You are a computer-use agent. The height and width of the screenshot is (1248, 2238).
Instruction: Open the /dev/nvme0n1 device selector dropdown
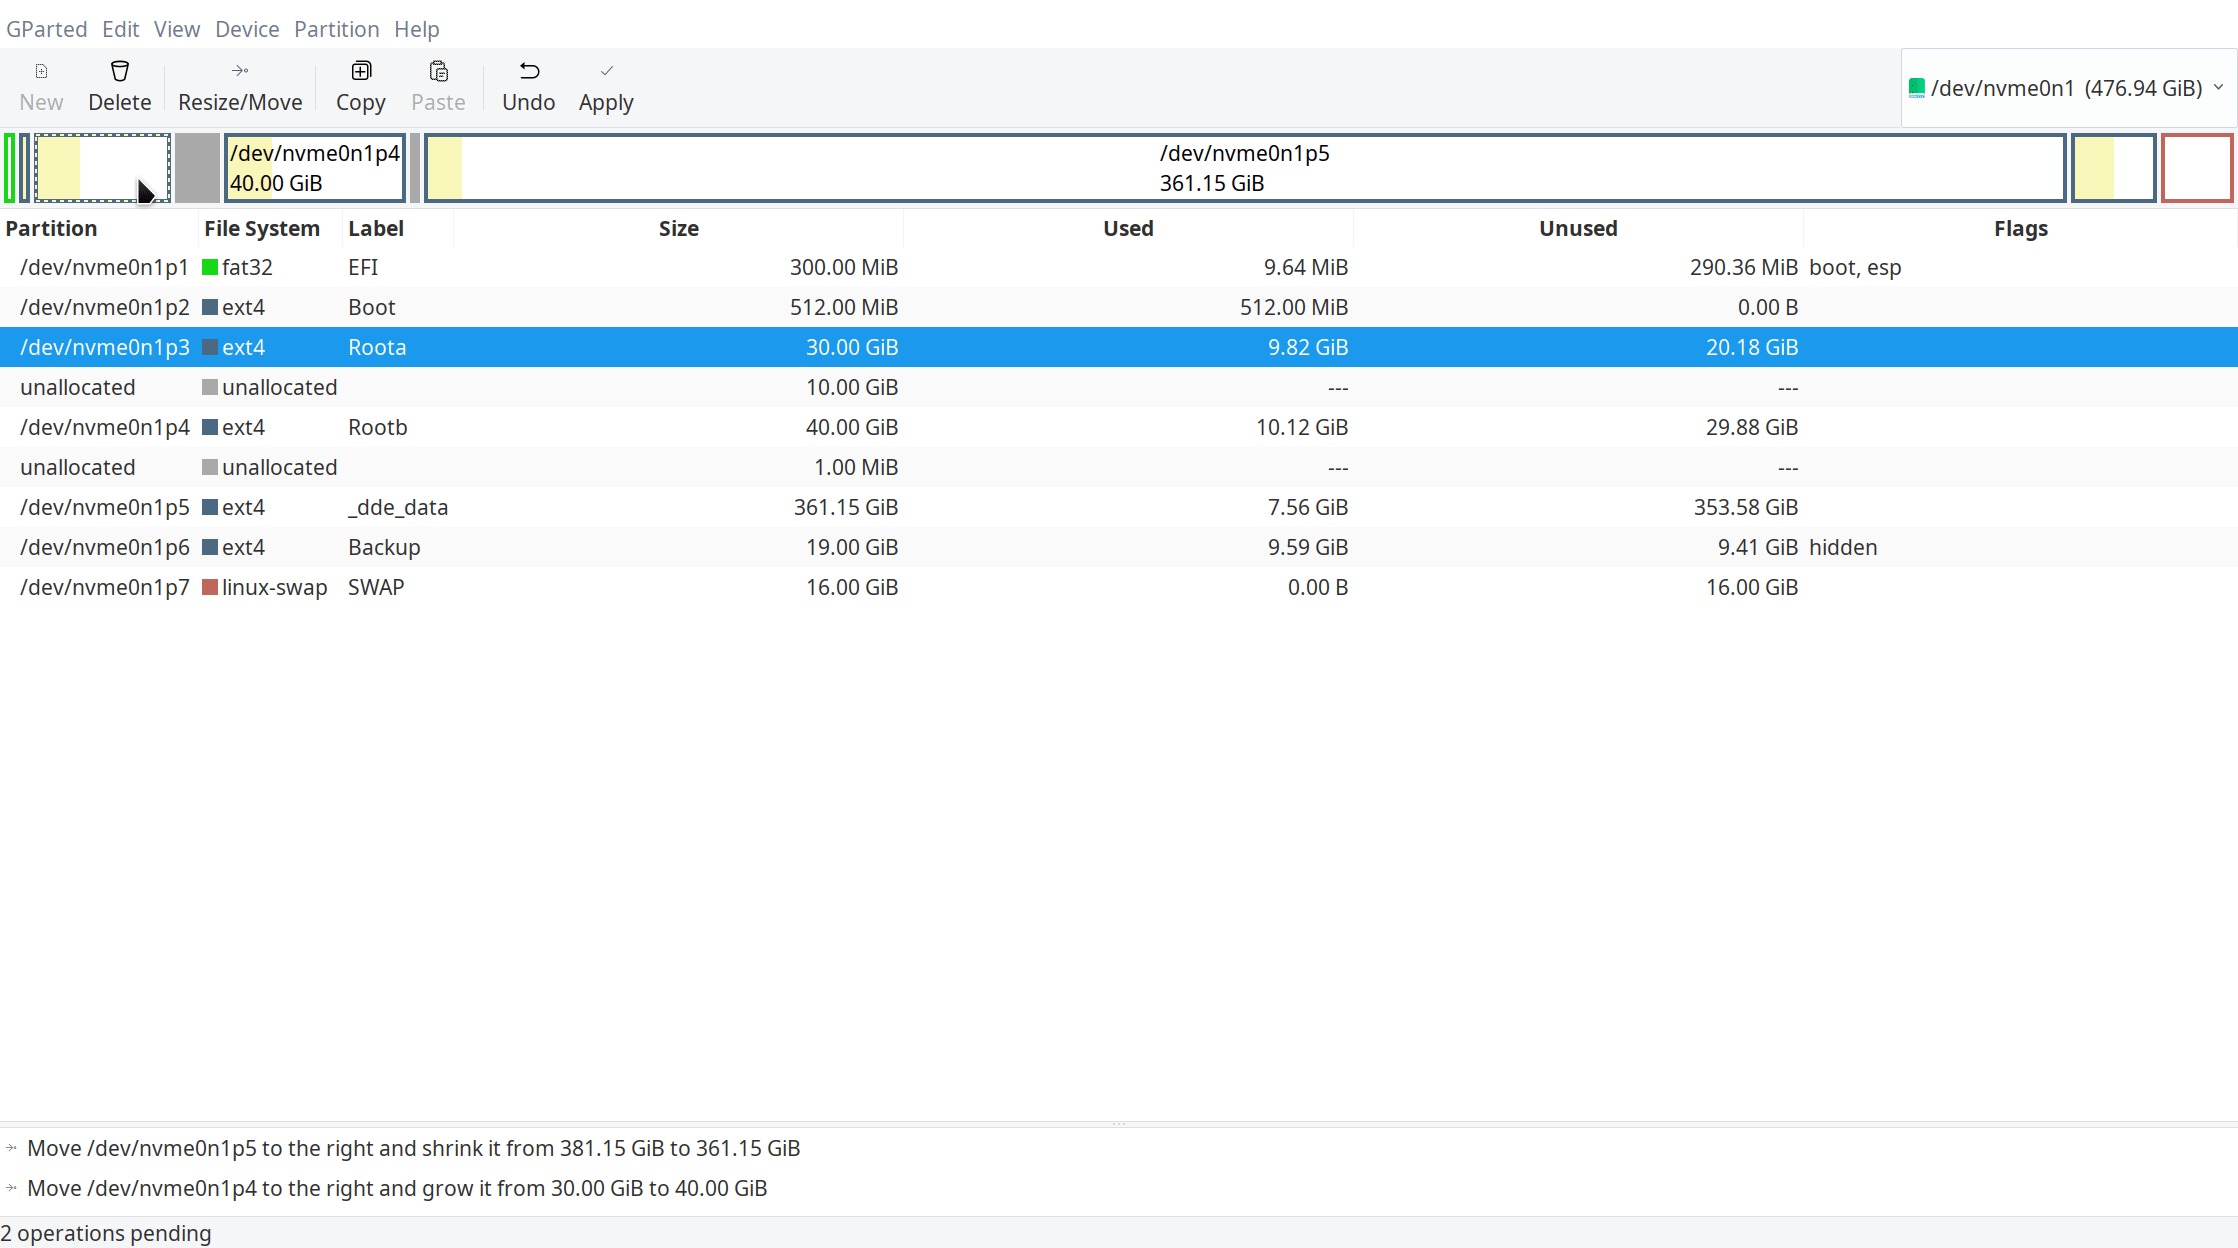(2068, 88)
